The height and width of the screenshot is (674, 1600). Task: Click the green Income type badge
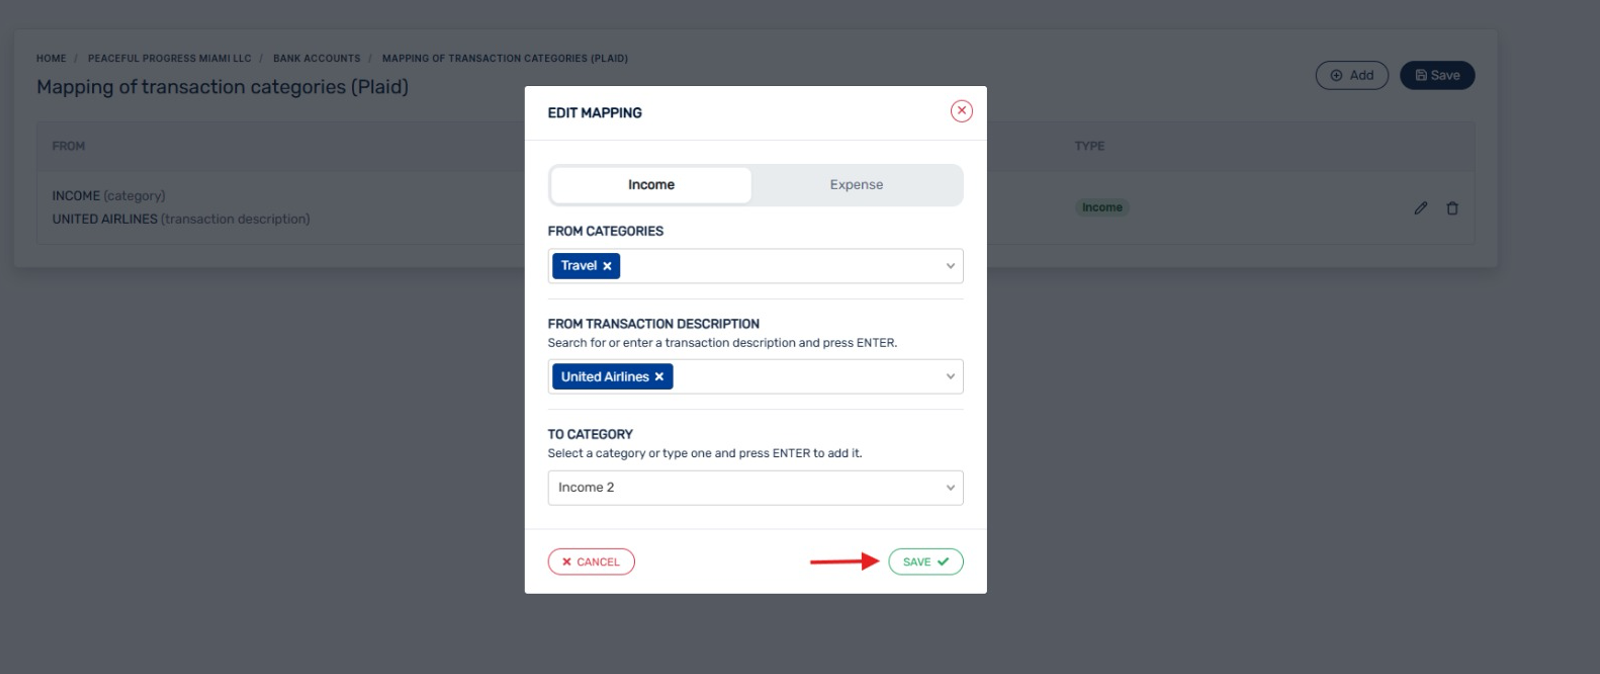1102,208
